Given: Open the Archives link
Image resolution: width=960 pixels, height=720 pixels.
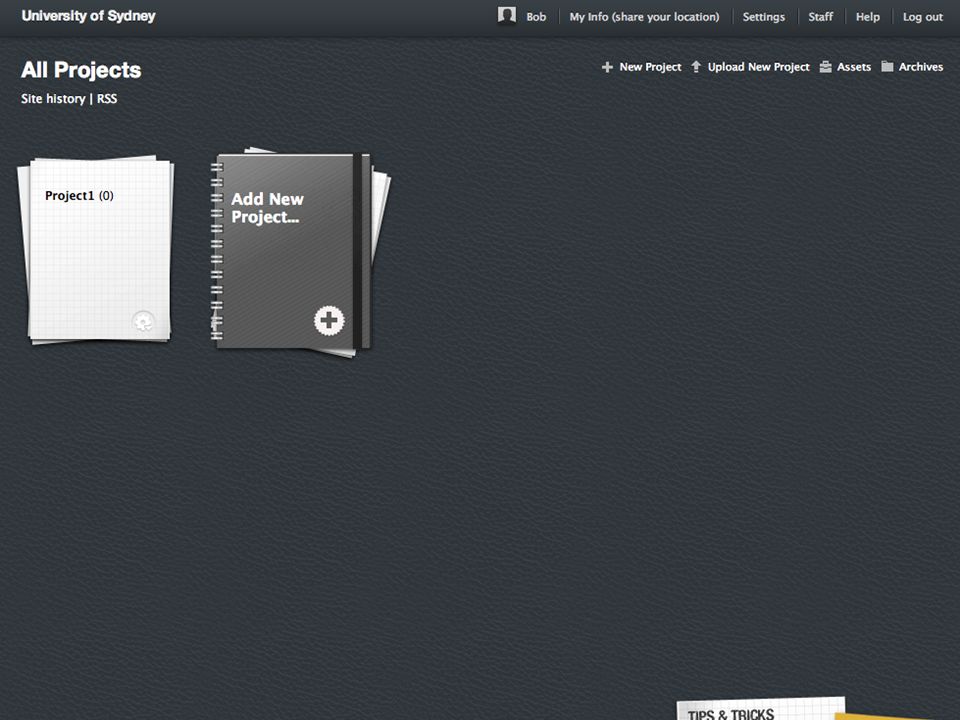Looking at the screenshot, I should coord(921,67).
